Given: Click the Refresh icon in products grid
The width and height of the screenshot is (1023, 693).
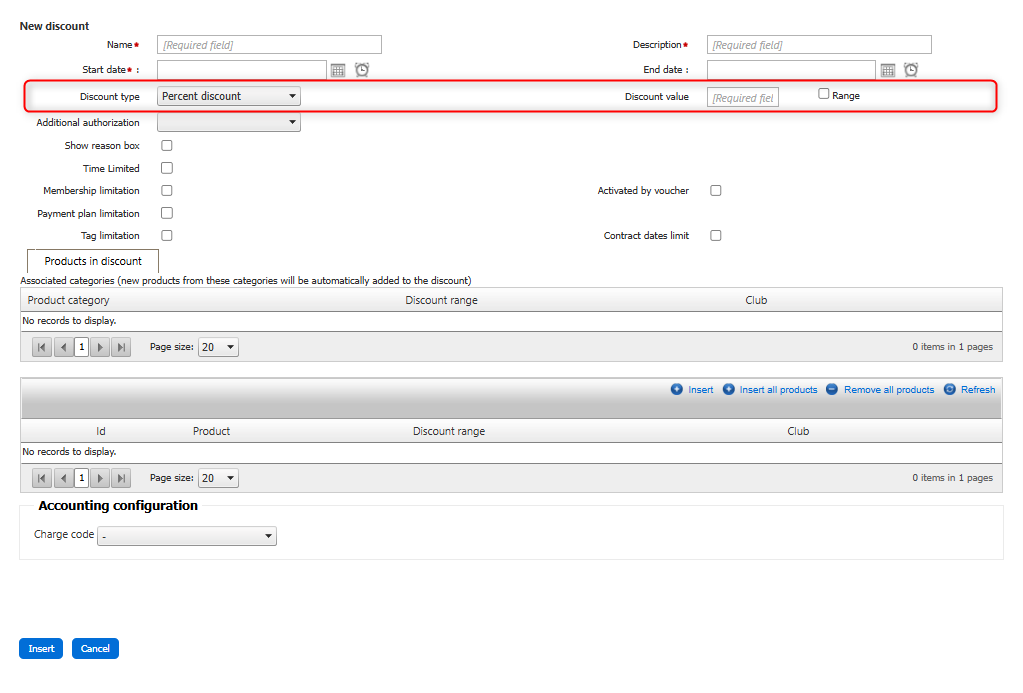Looking at the screenshot, I should coord(950,390).
